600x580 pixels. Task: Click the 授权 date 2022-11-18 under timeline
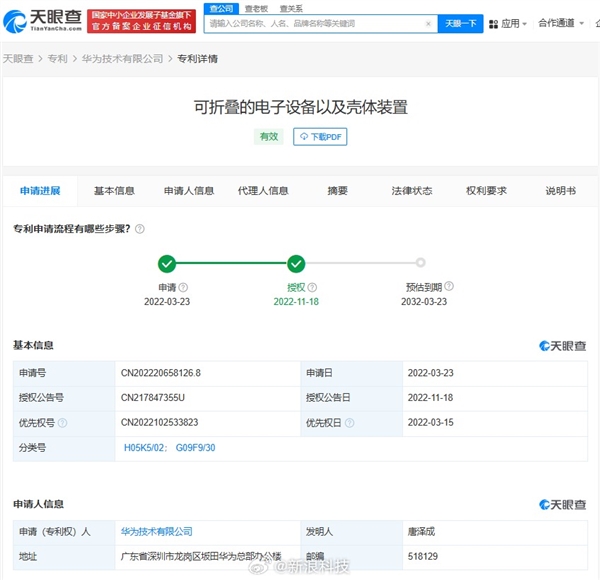pos(296,301)
